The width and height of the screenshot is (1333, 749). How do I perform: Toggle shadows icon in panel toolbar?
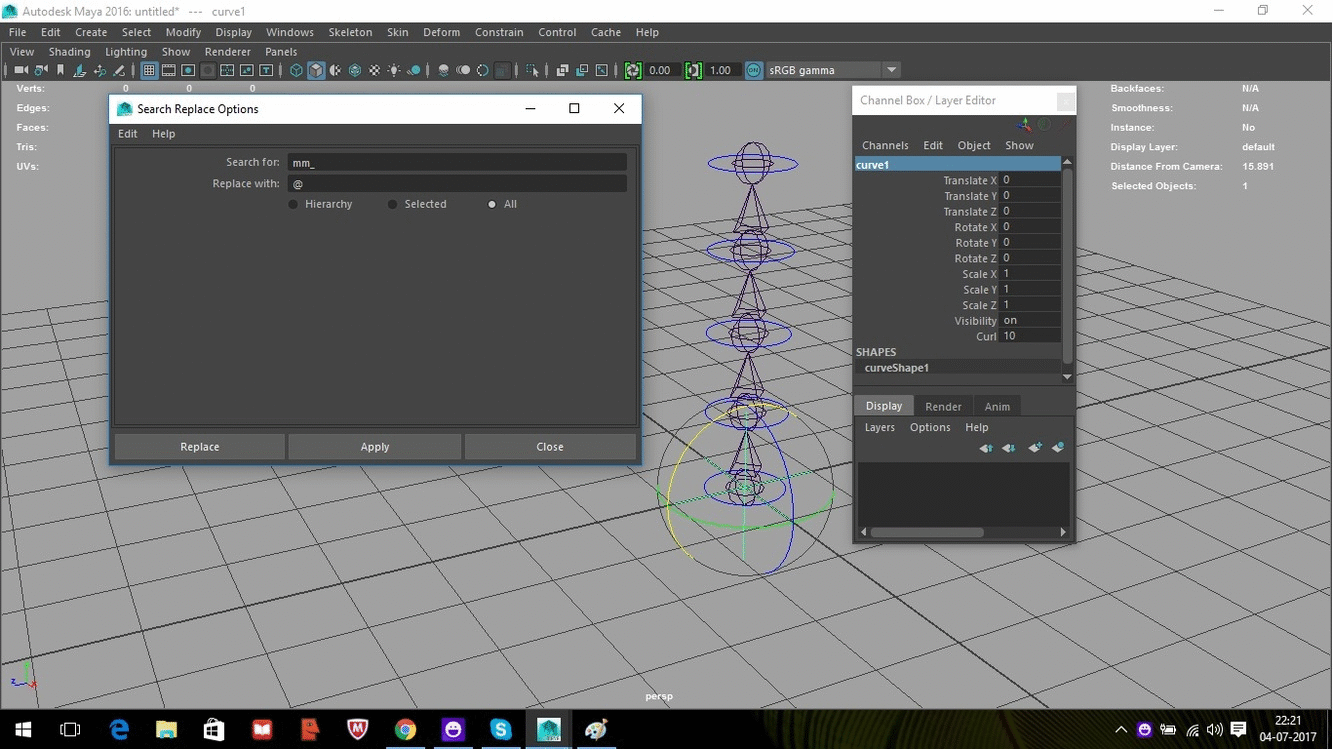(x=413, y=70)
